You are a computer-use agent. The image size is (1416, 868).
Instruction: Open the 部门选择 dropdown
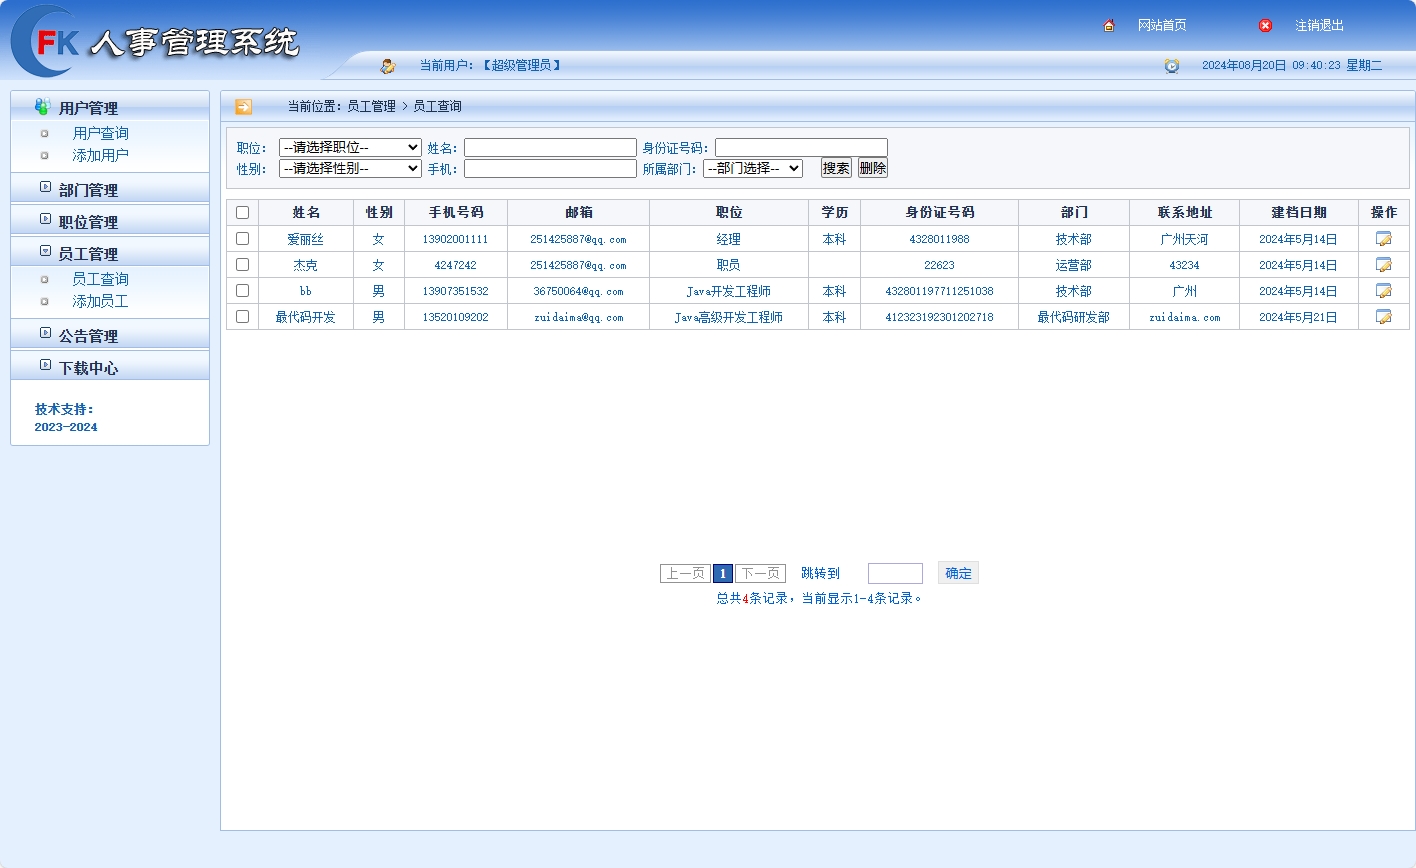tap(753, 168)
